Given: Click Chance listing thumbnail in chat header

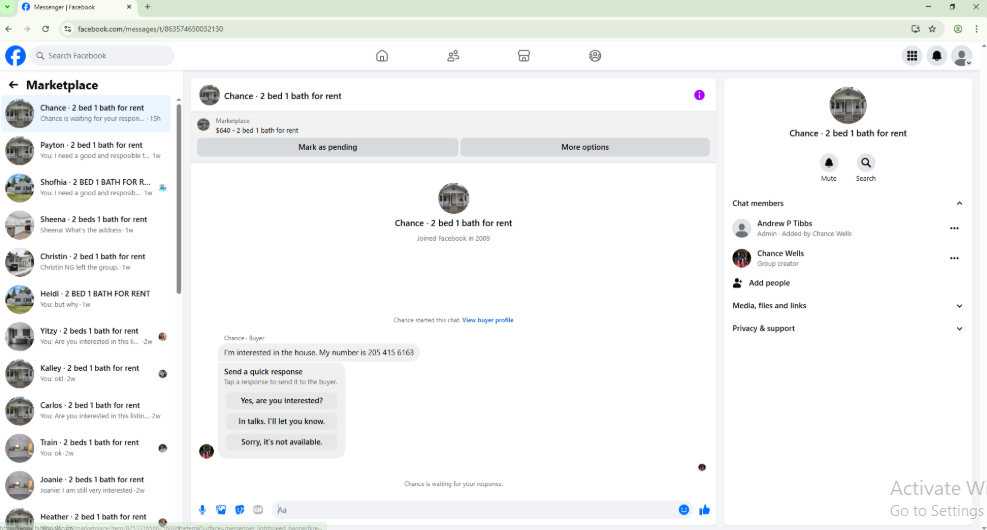Looking at the screenshot, I should [210, 96].
